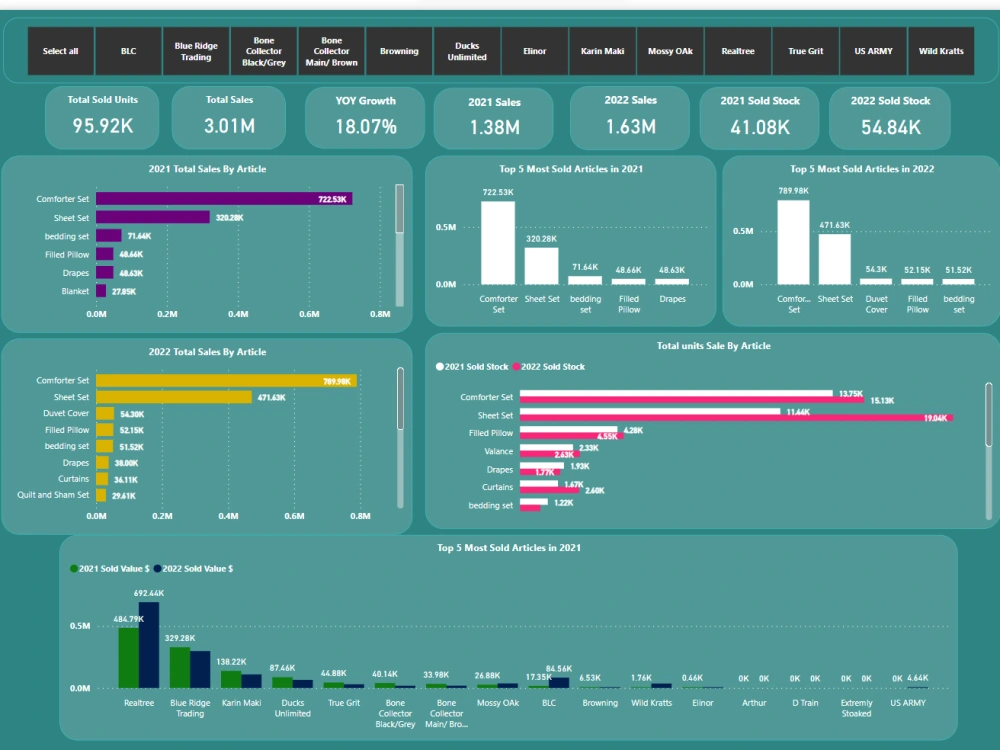The height and width of the screenshot is (750, 1000).
Task: Click the Select all filter button
Action: pos(60,51)
